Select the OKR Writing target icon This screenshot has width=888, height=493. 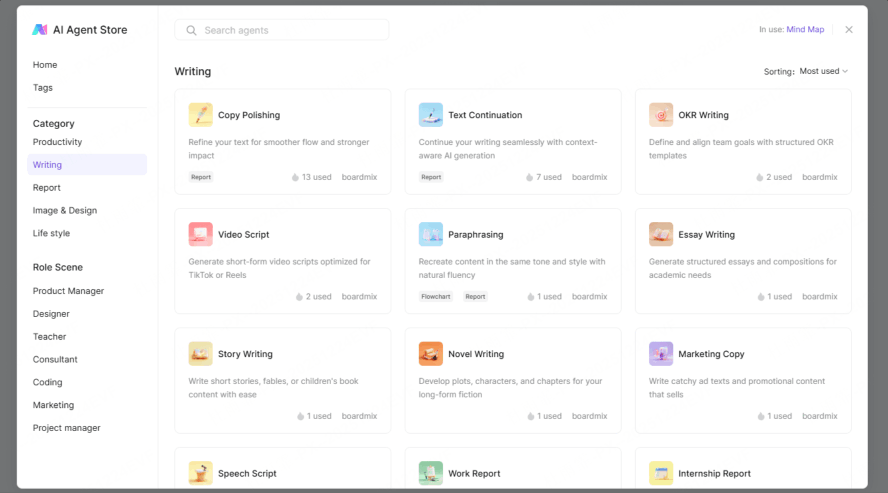pyautogui.click(x=660, y=115)
